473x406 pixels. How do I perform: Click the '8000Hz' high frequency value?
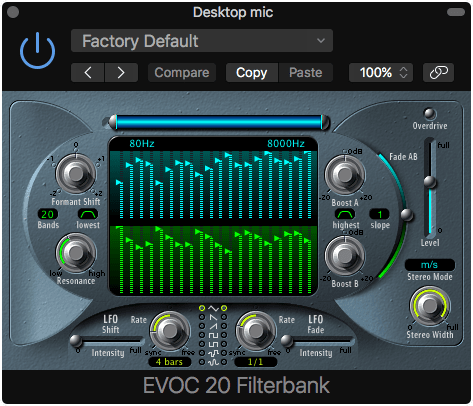pos(286,144)
